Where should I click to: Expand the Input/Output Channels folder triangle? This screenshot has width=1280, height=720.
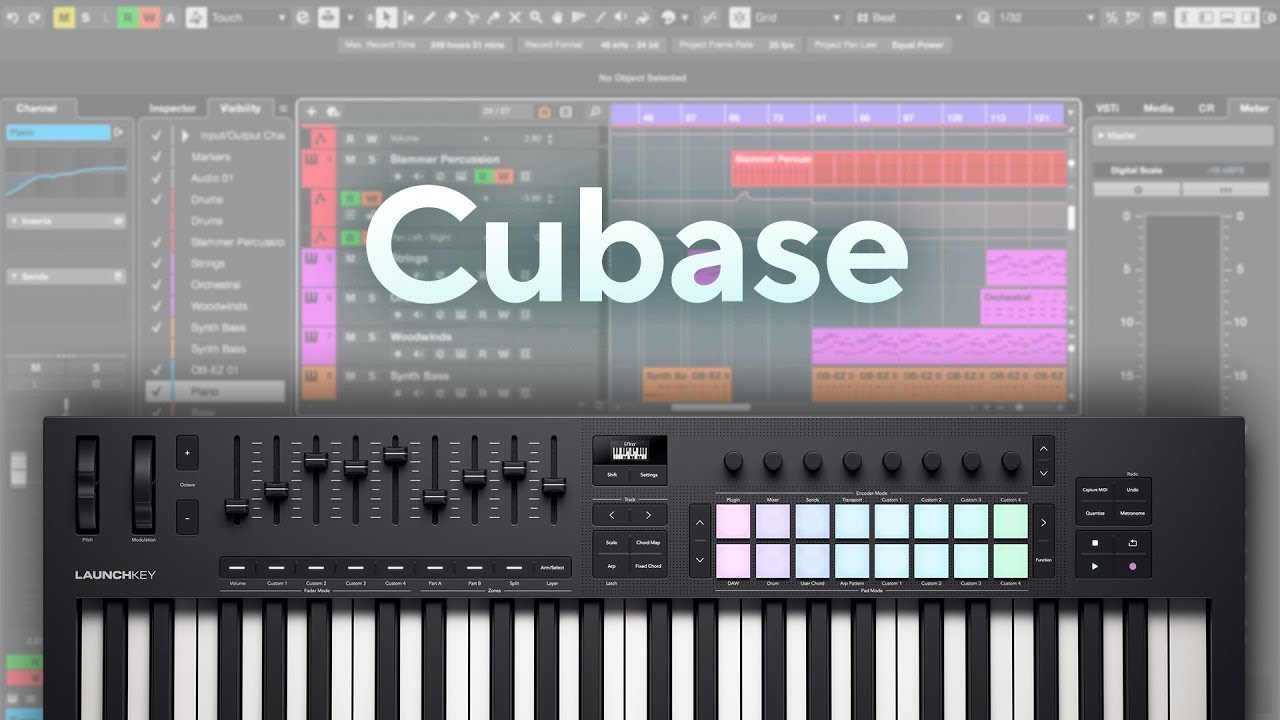click(185, 135)
